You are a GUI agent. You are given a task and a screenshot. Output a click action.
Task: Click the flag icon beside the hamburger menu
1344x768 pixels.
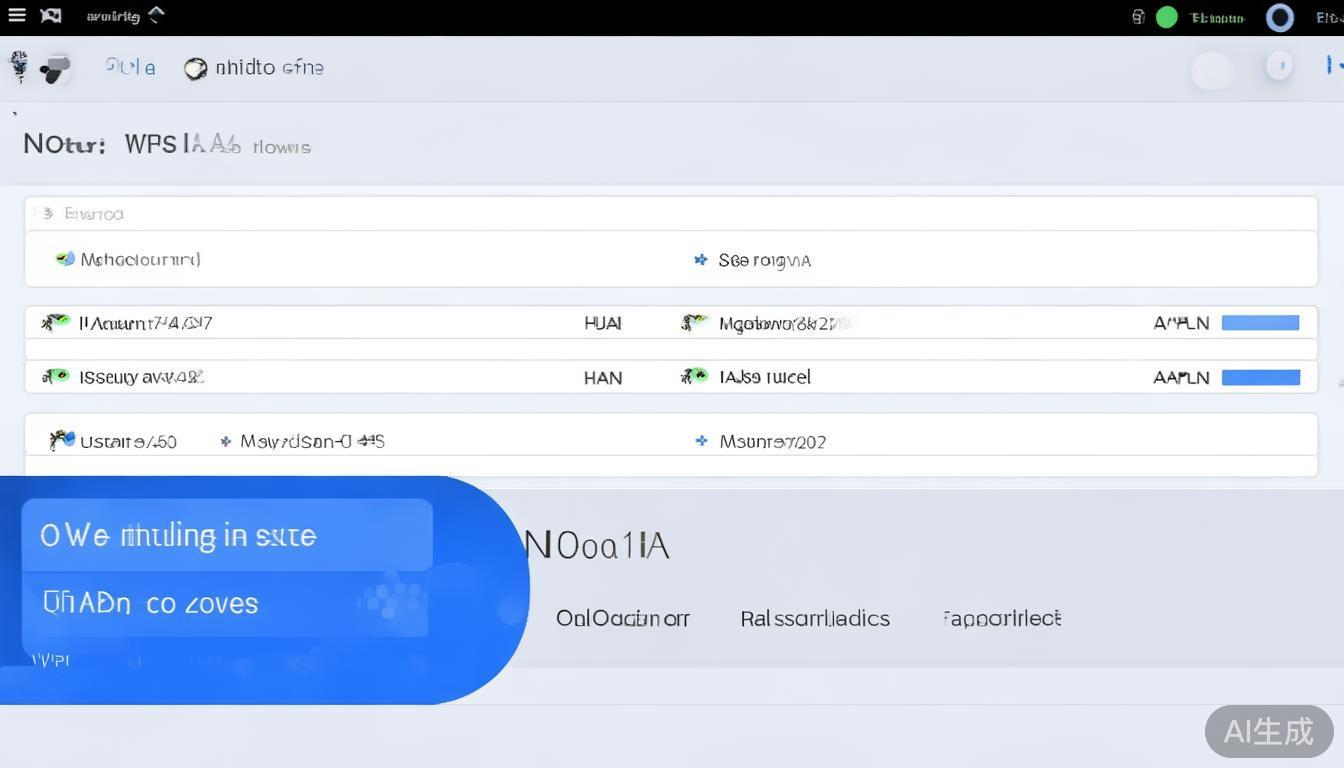pyautogui.click(x=50, y=16)
